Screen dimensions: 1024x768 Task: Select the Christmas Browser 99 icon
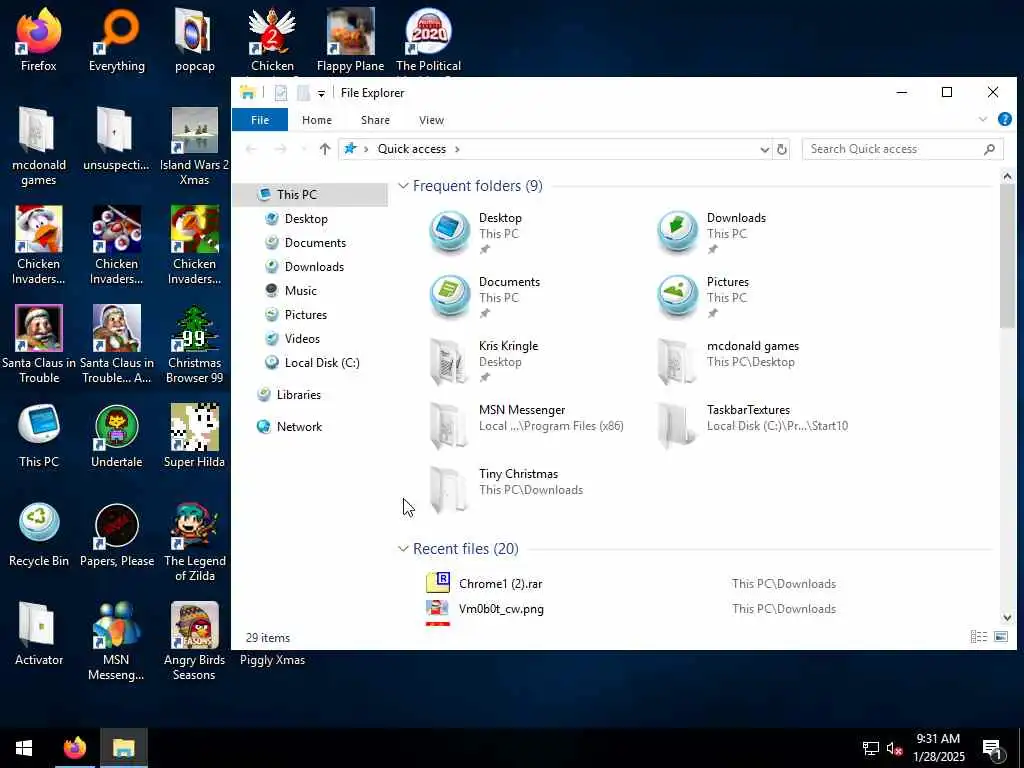point(195,345)
